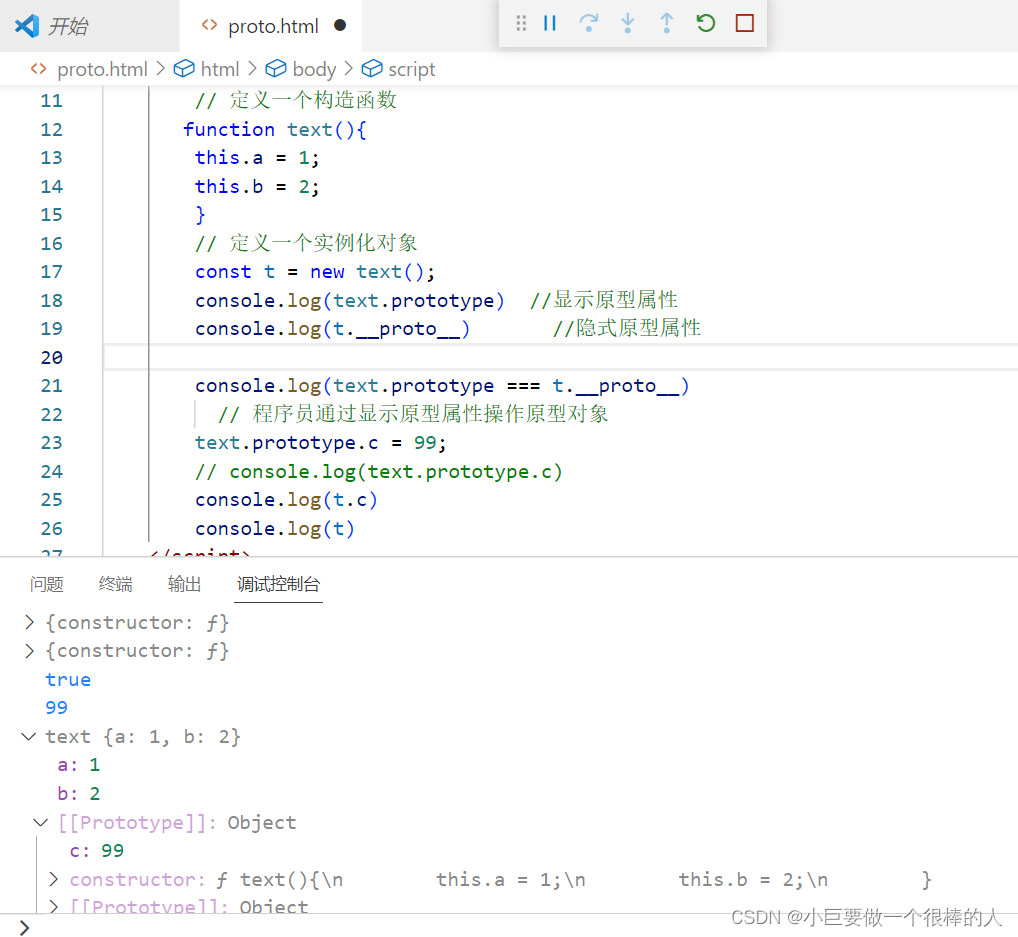Open the 输出 panel tab
Viewport: 1018px width, 937px height.
[x=184, y=584]
